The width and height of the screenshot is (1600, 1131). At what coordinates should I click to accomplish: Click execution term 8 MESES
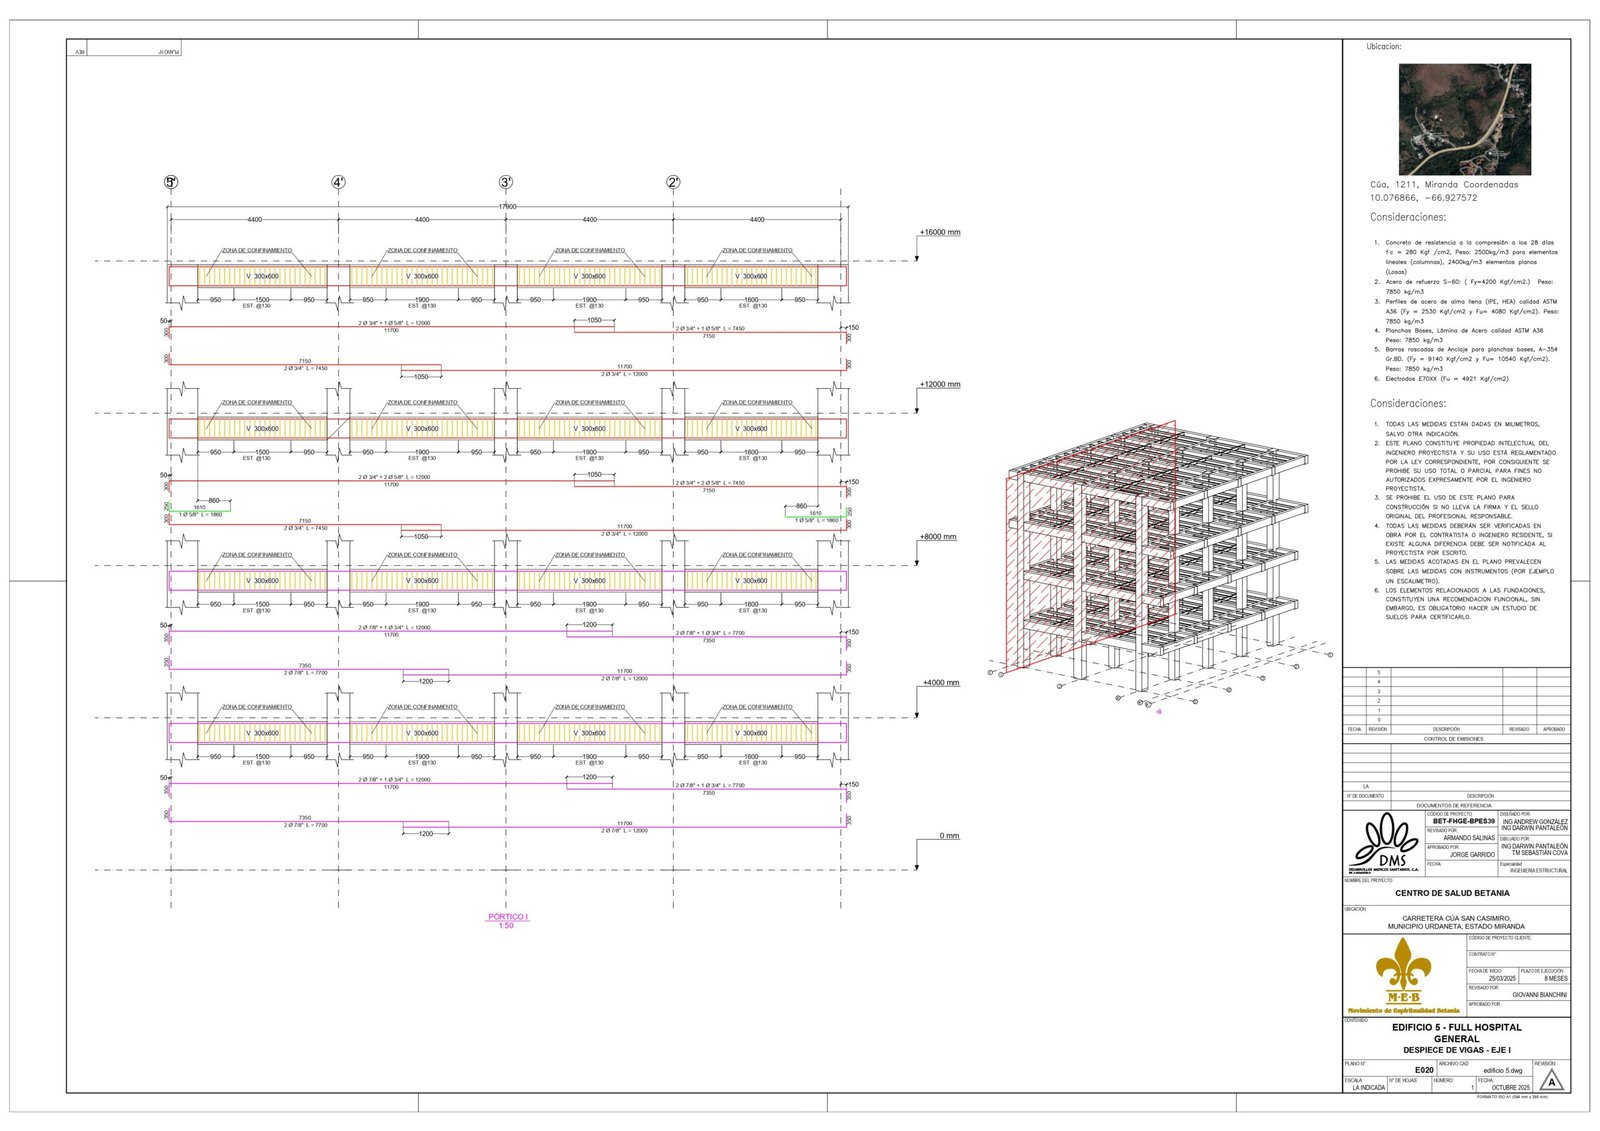(1556, 979)
